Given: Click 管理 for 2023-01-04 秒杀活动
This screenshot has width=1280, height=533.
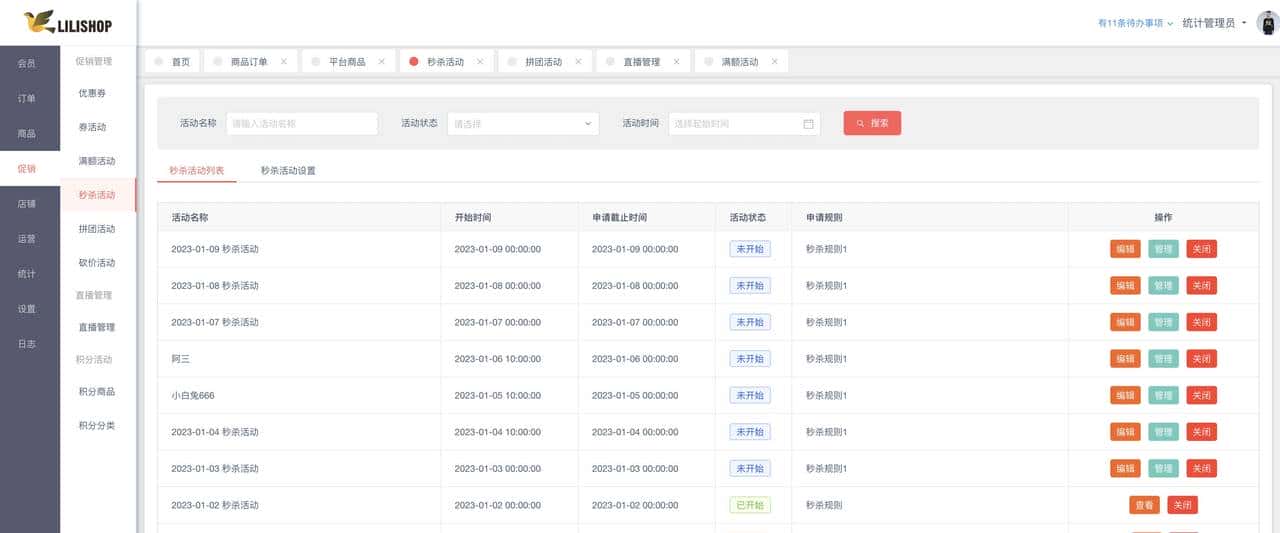Looking at the screenshot, I should click(x=1163, y=431).
